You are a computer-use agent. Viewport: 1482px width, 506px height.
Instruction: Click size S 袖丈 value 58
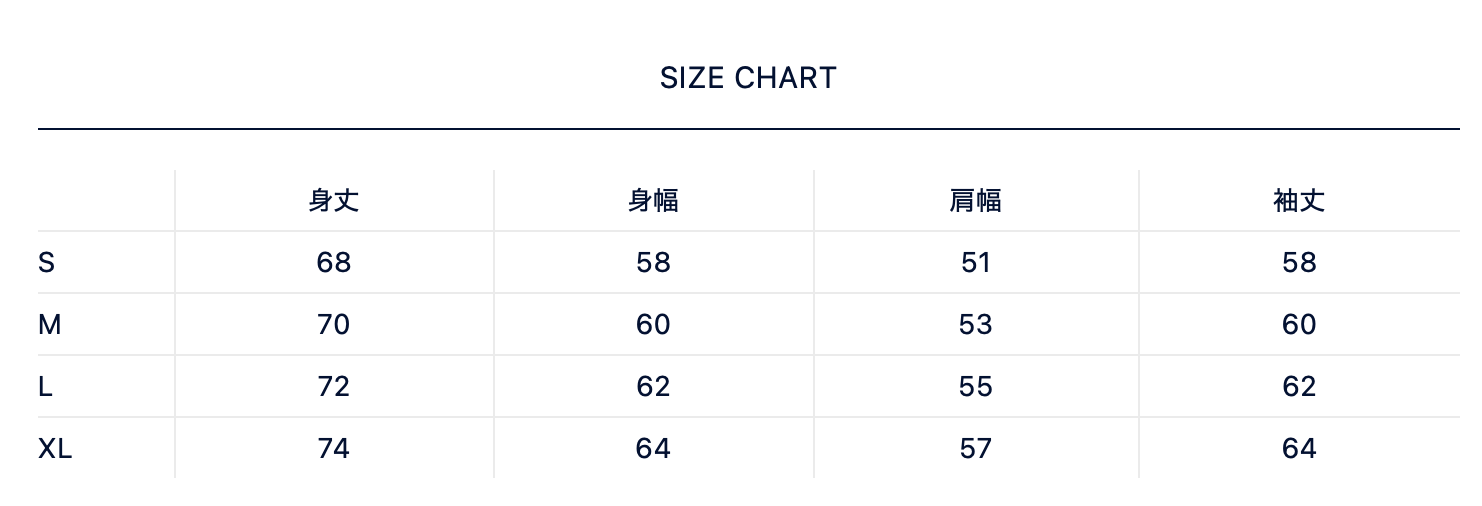click(x=1299, y=263)
